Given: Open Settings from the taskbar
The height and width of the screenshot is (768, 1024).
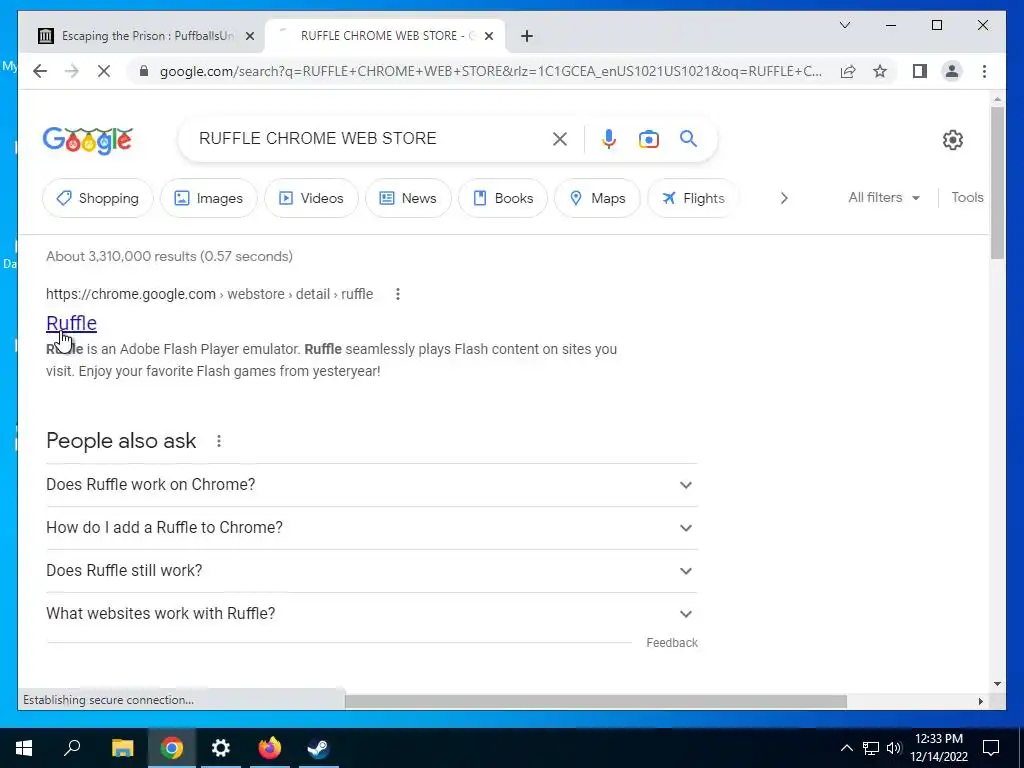Looking at the screenshot, I should click(x=221, y=748).
